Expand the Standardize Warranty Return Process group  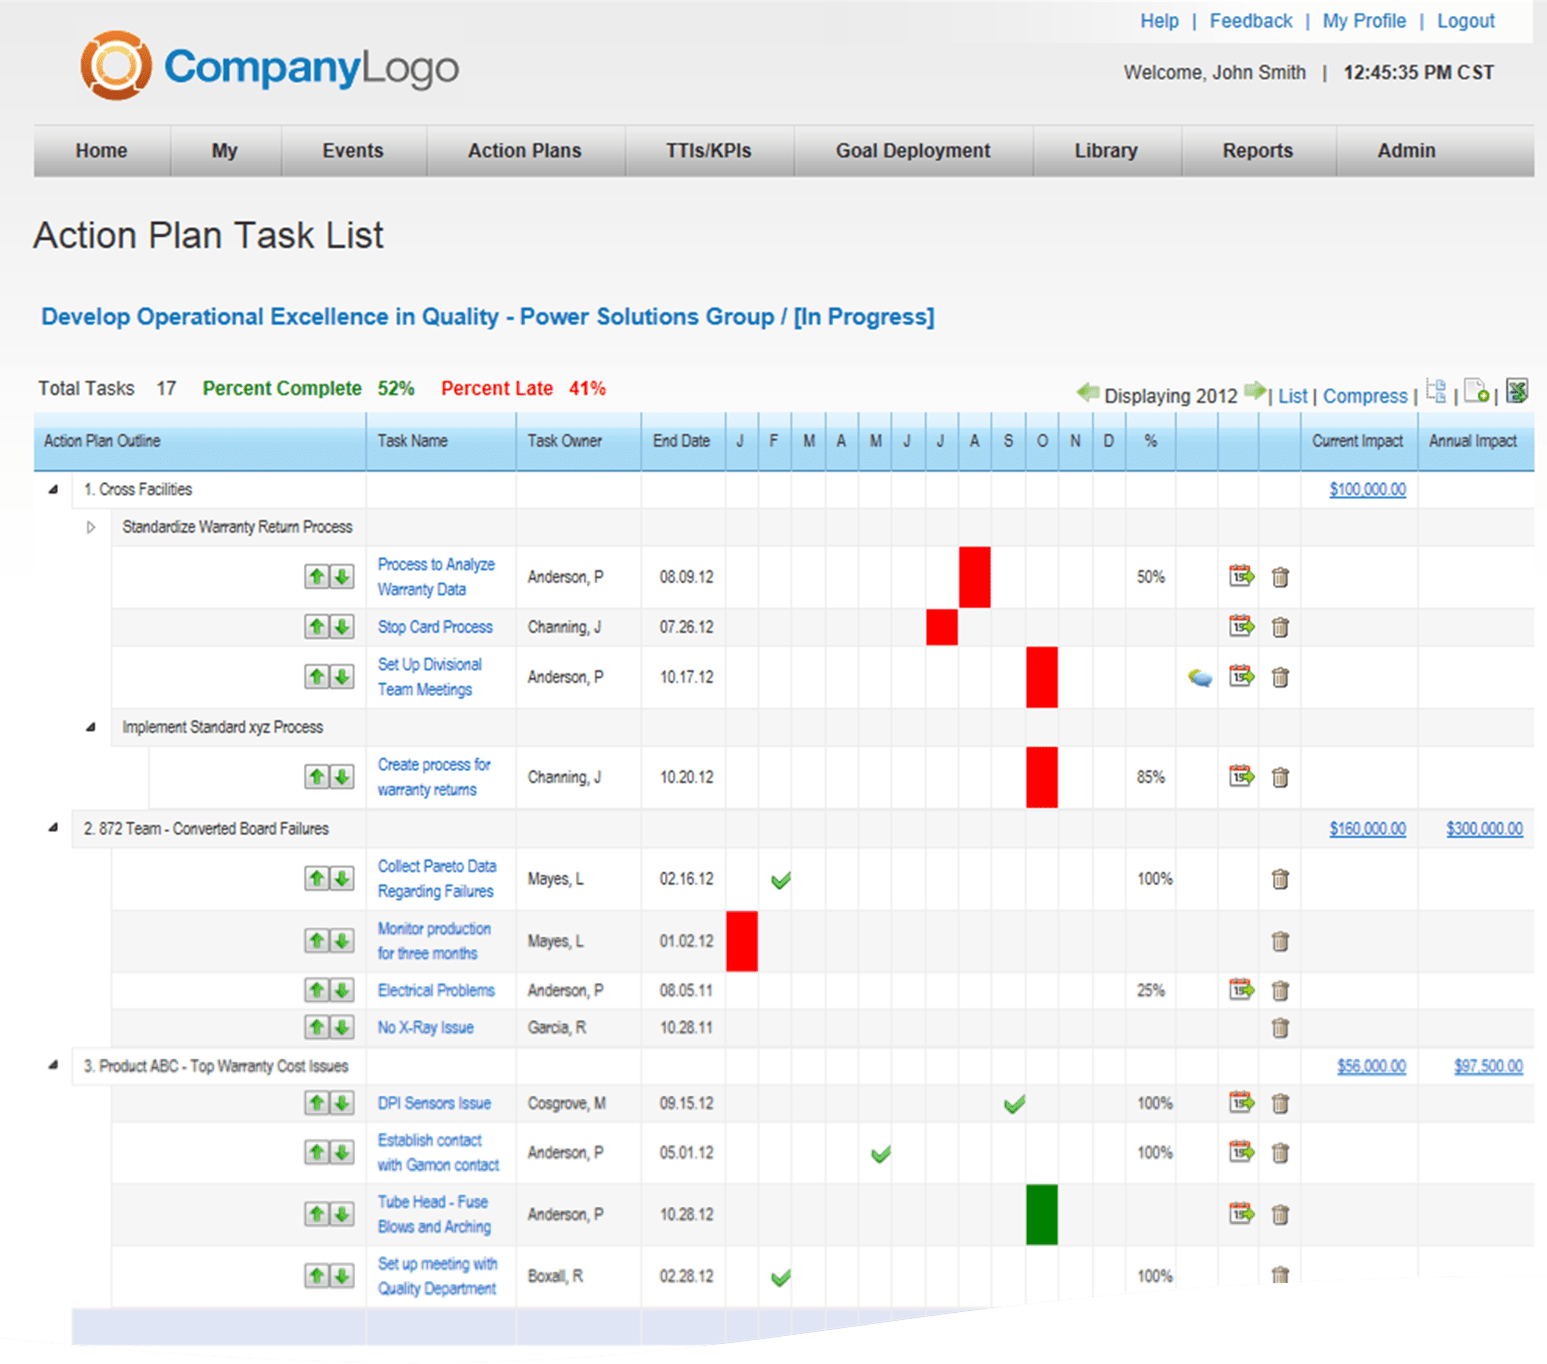coord(91,527)
